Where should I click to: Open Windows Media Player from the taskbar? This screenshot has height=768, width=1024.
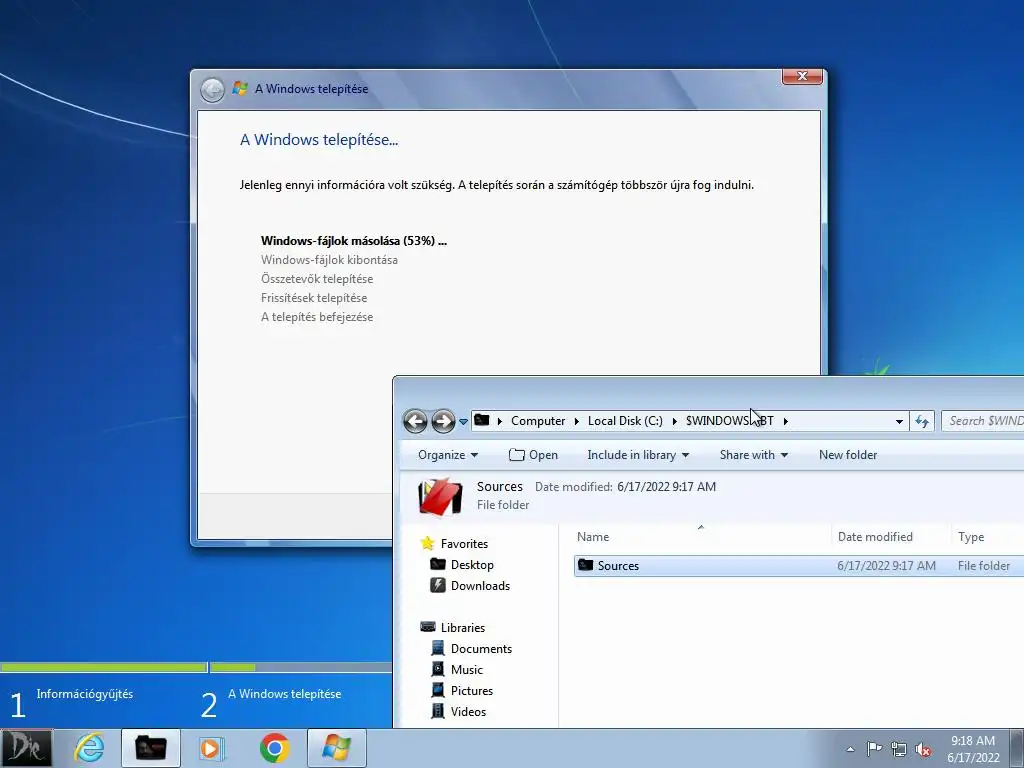[x=212, y=748]
